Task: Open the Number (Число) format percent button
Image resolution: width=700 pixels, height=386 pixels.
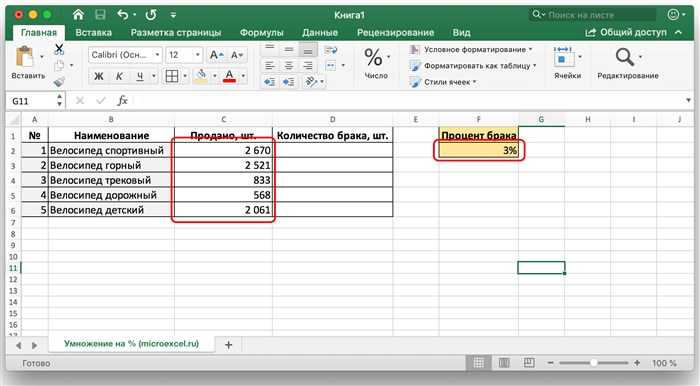Action: (x=374, y=58)
